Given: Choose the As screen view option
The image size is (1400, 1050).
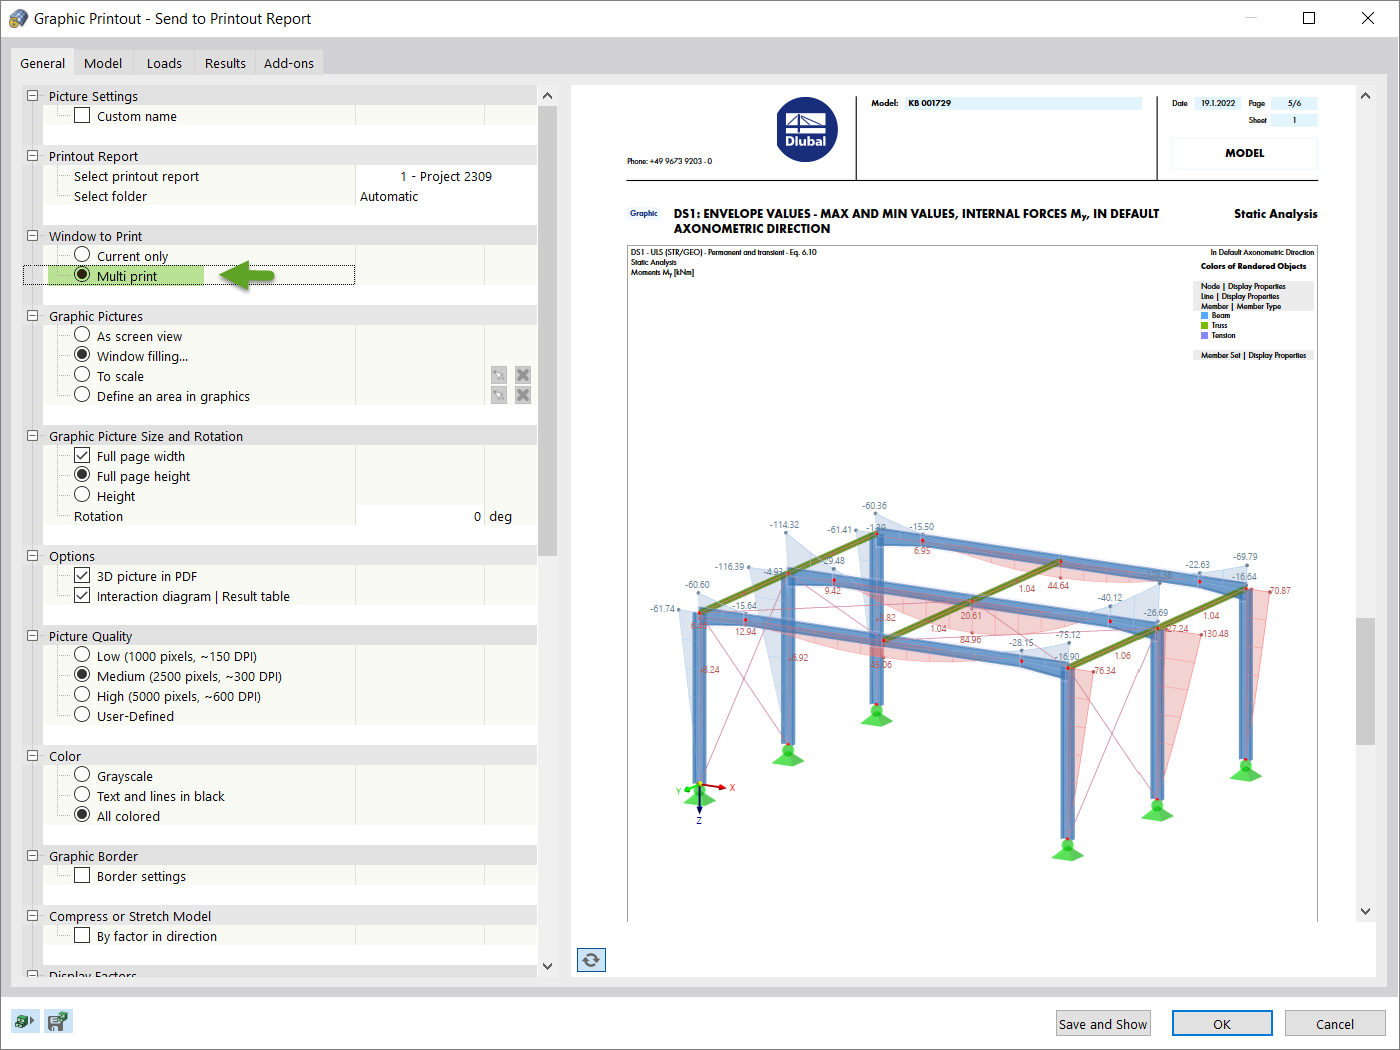Looking at the screenshot, I should pyautogui.click(x=82, y=335).
